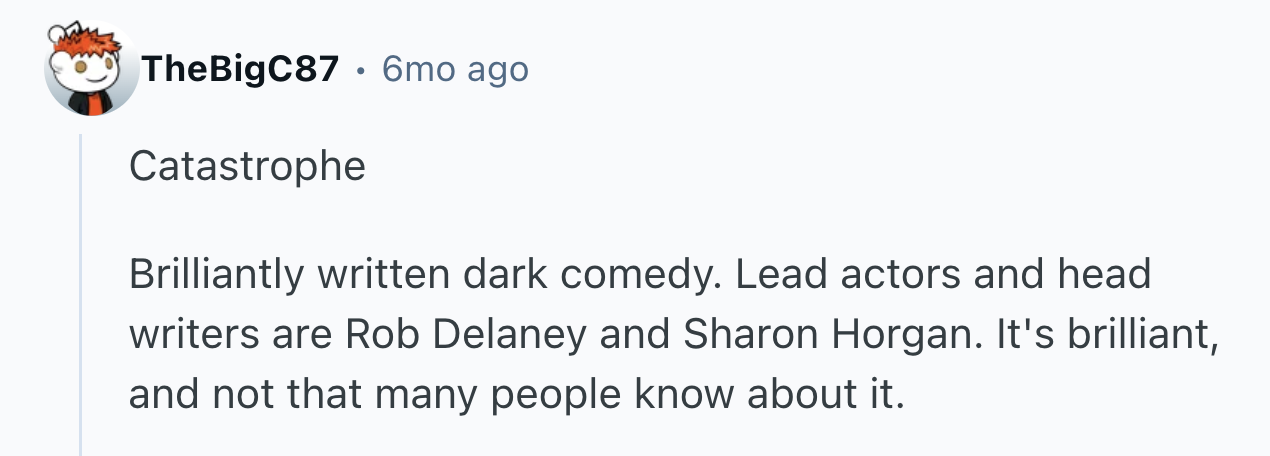
Task: Click TheBigC87's Snoo avatar icon
Action: pyautogui.click(x=92, y=70)
